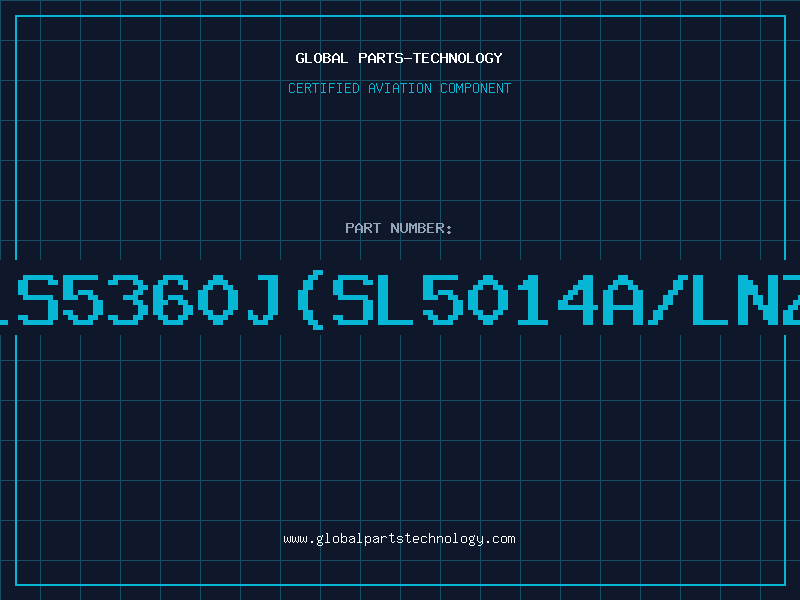Open the www.globalpartstechnology.com link
Image resolution: width=800 pixels, height=600 pixels.
[x=399, y=539]
